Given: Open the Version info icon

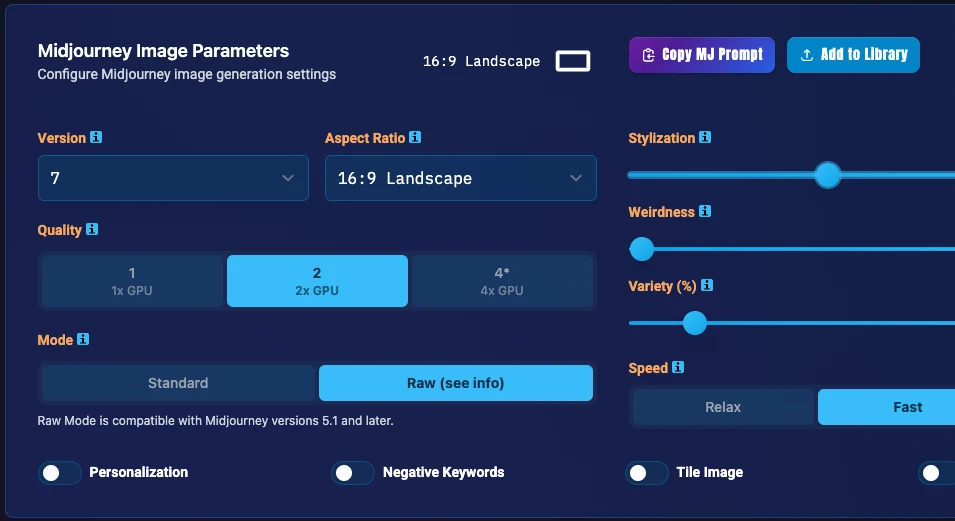Looking at the screenshot, I should pyautogui.click(x=96, y=137).
